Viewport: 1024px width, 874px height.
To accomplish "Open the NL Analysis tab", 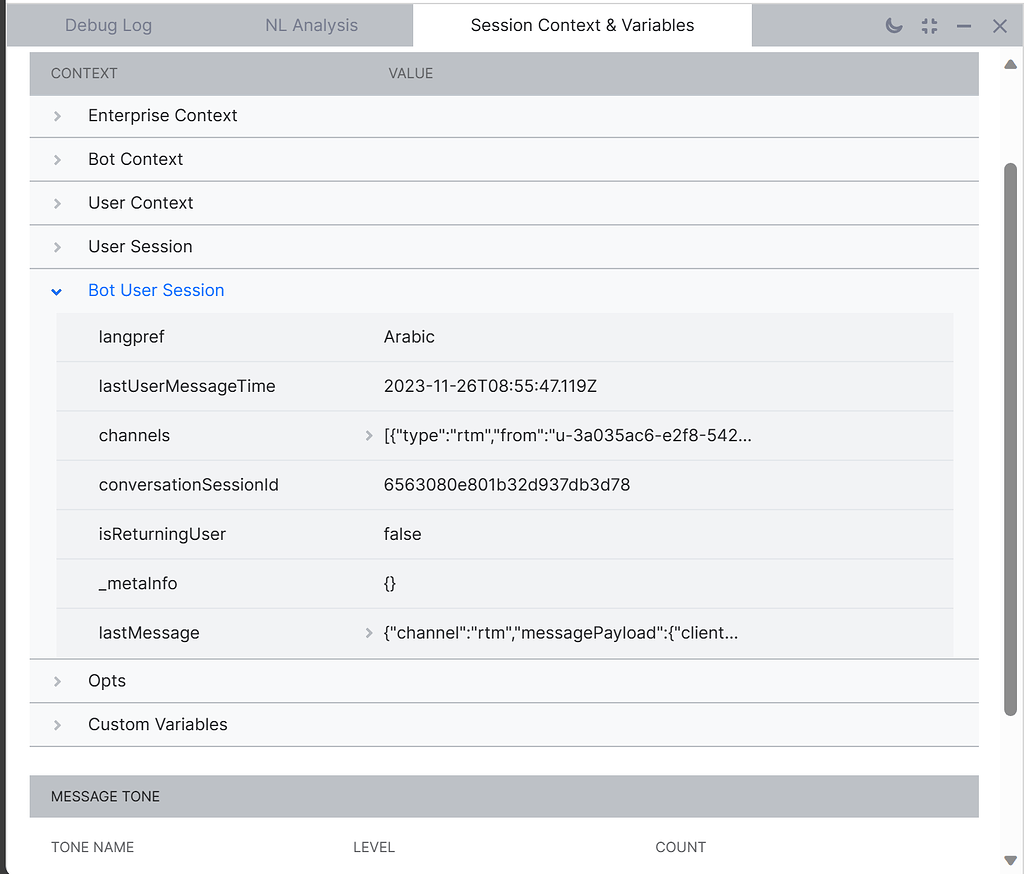I will tap(311, 25).
